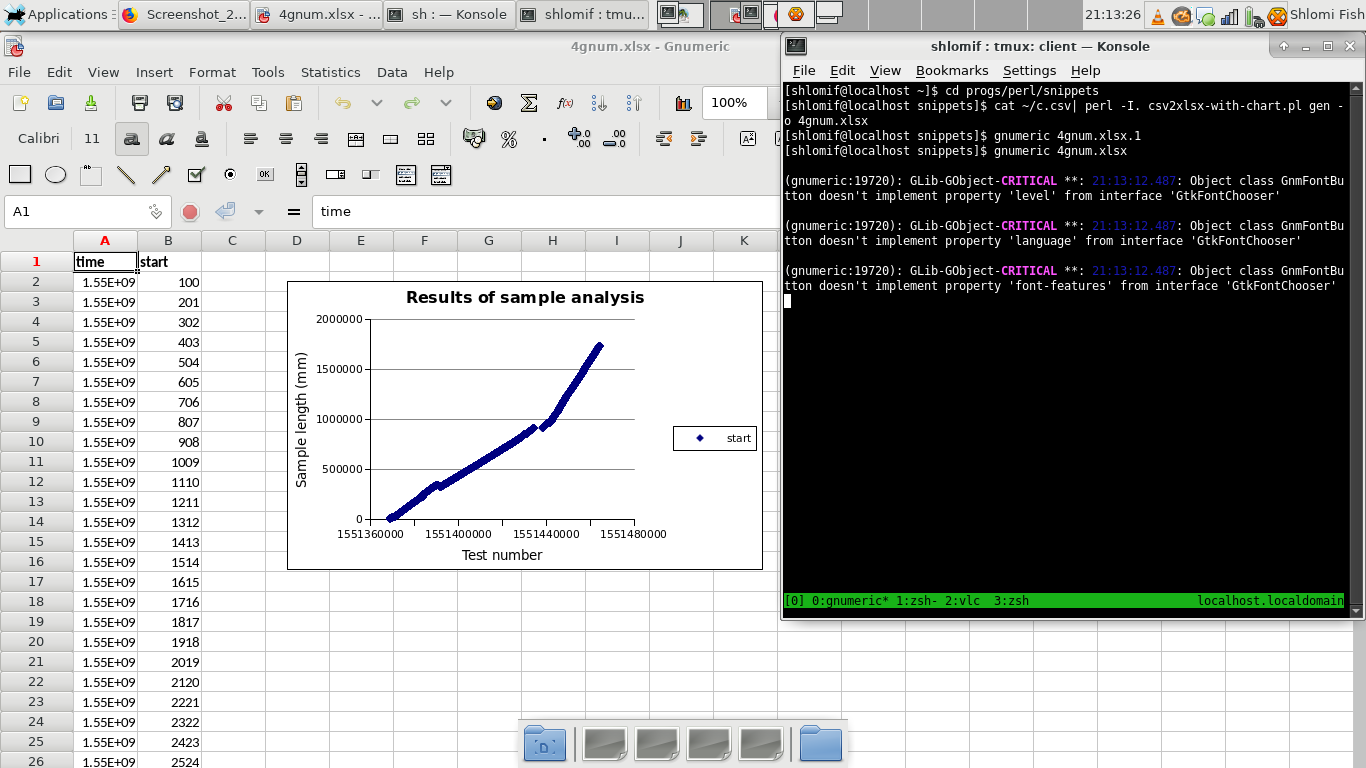Image resolution: width=1366 pixels, height=768 pixels.
Task: Click the formula bar cancel button
Action: [x=190, y=212]
